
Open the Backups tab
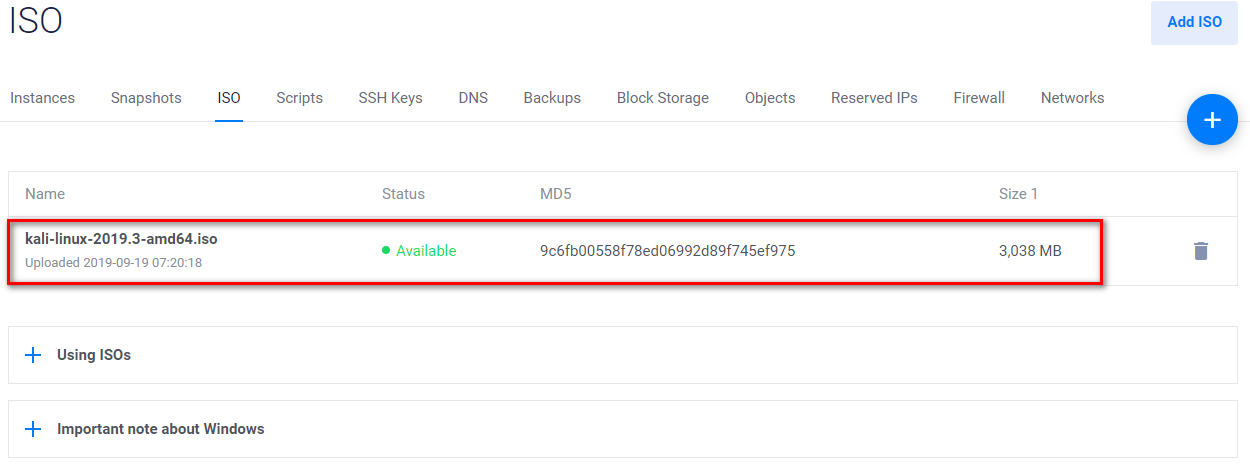pos(552,98)
